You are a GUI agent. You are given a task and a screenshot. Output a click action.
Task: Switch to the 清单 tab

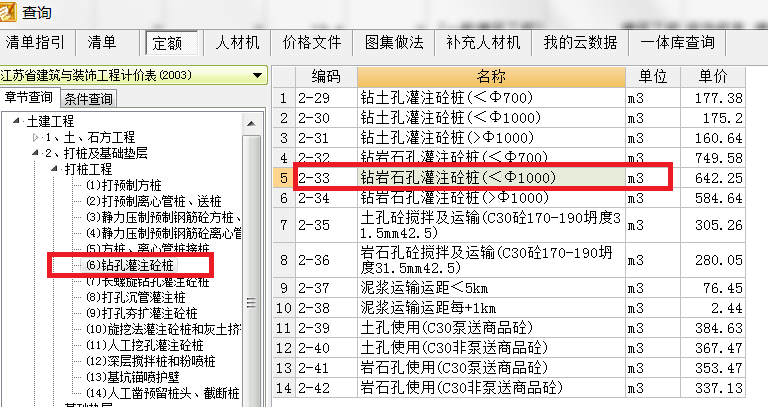coord(102,43)
